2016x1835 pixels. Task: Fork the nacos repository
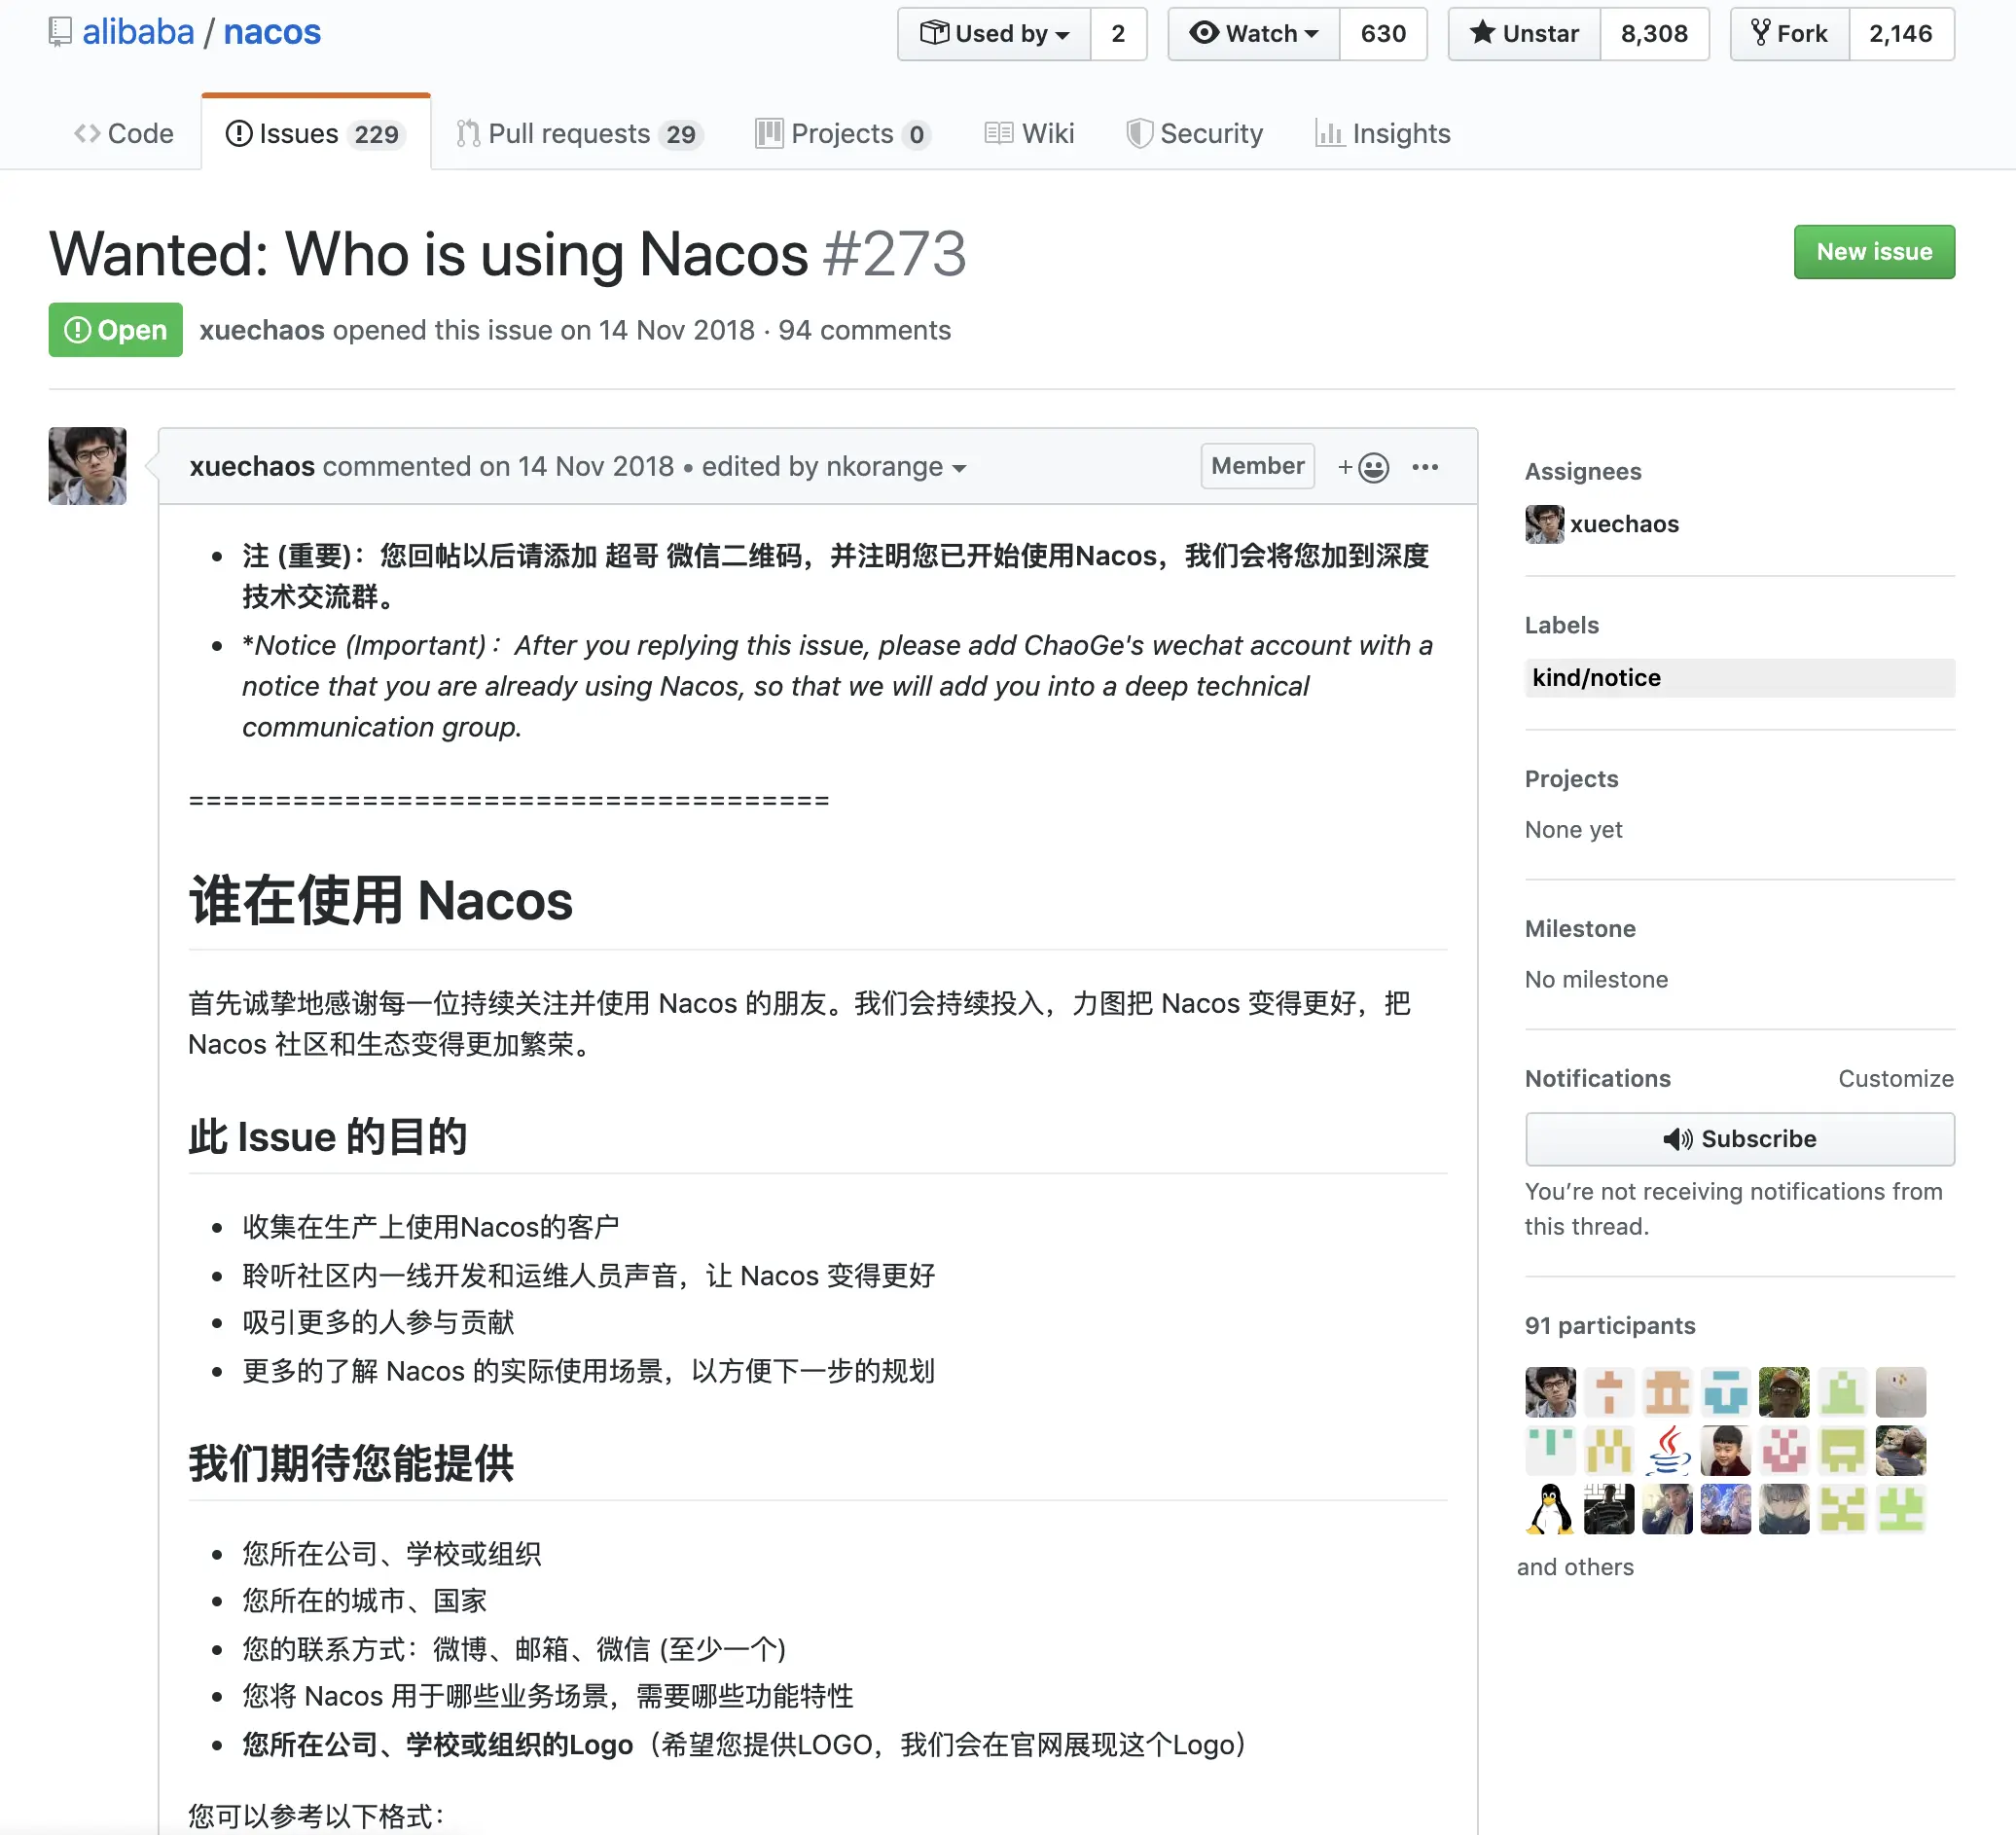(x=1789, y=34)
